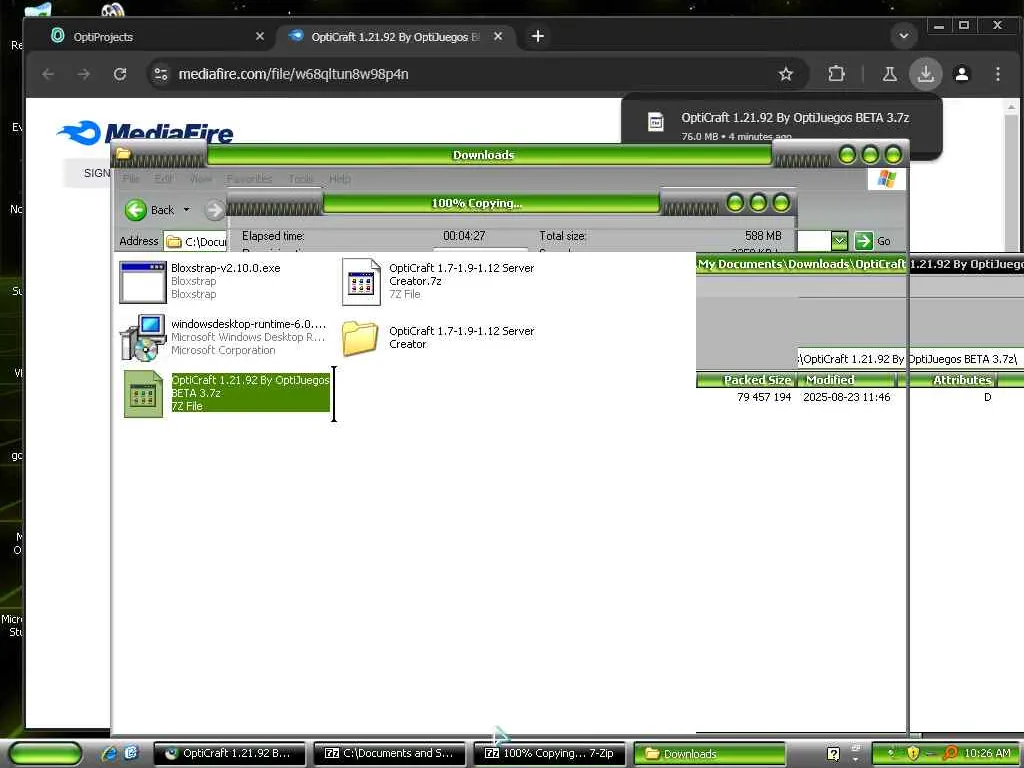Select OptiCraft Server Creator.7z file icon
1024x768 pixels.
[x=361, y=281]
